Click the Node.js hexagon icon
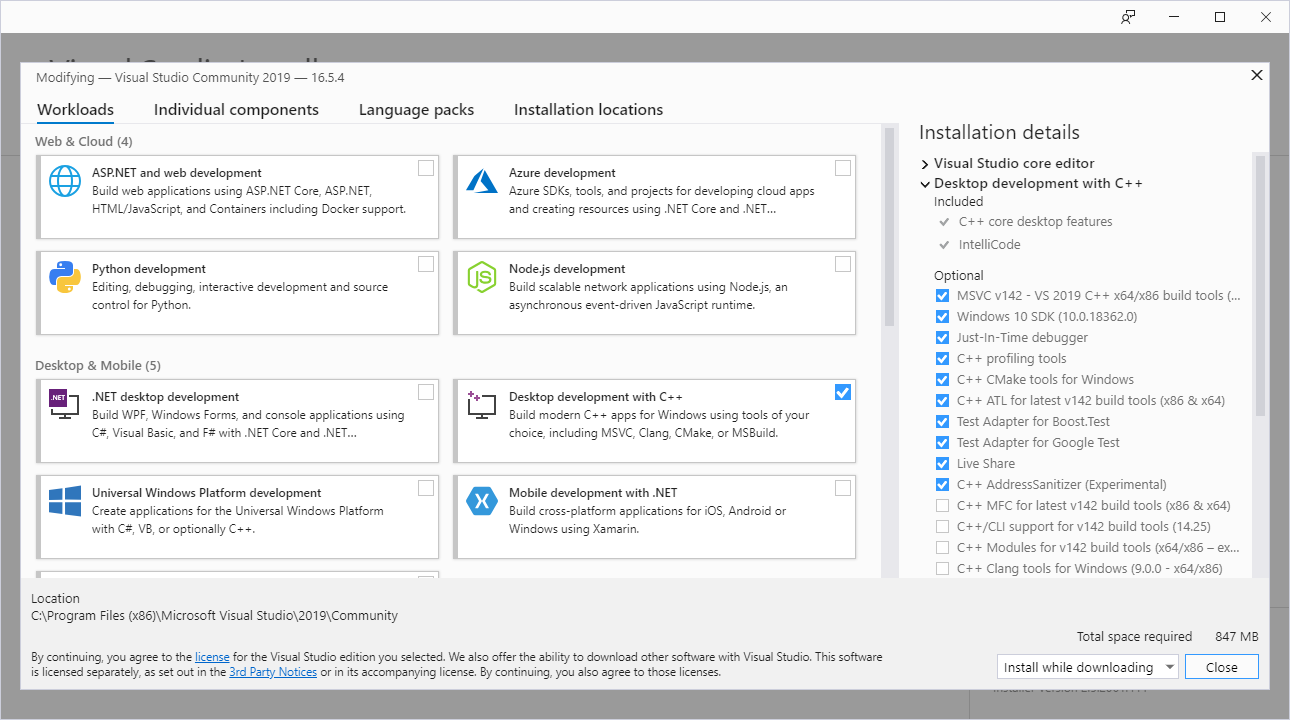1290x720 pixels. click(x=482, y=277)
